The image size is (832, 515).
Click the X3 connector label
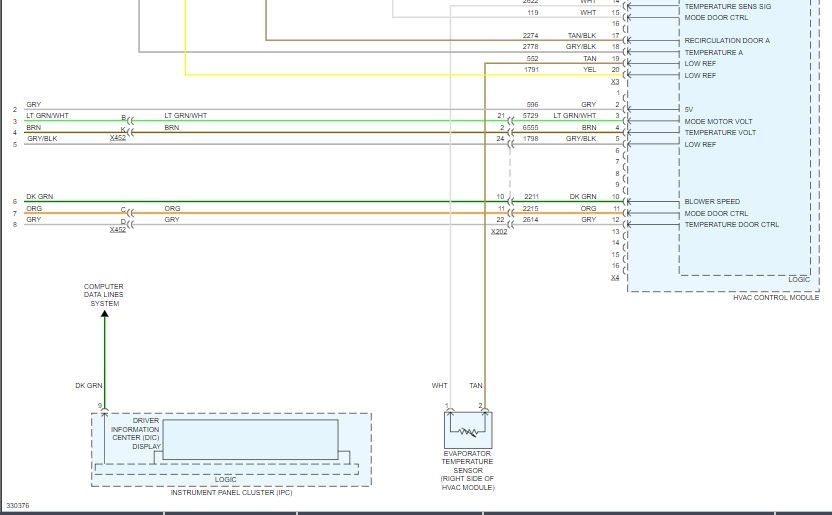pyautogui.click(x=615, y=82)
